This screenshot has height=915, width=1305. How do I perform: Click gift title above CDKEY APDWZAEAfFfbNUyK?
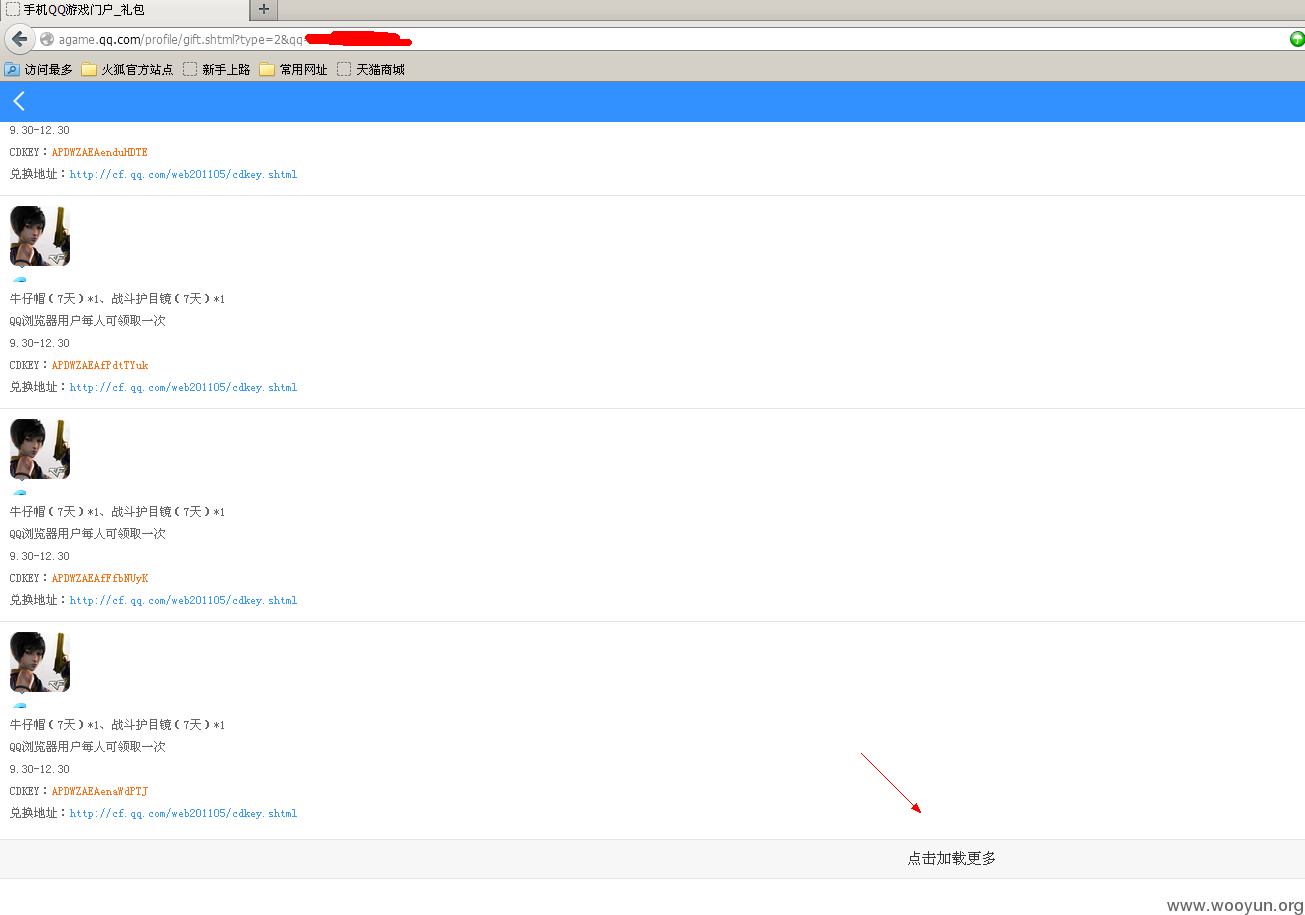(117, 512)
